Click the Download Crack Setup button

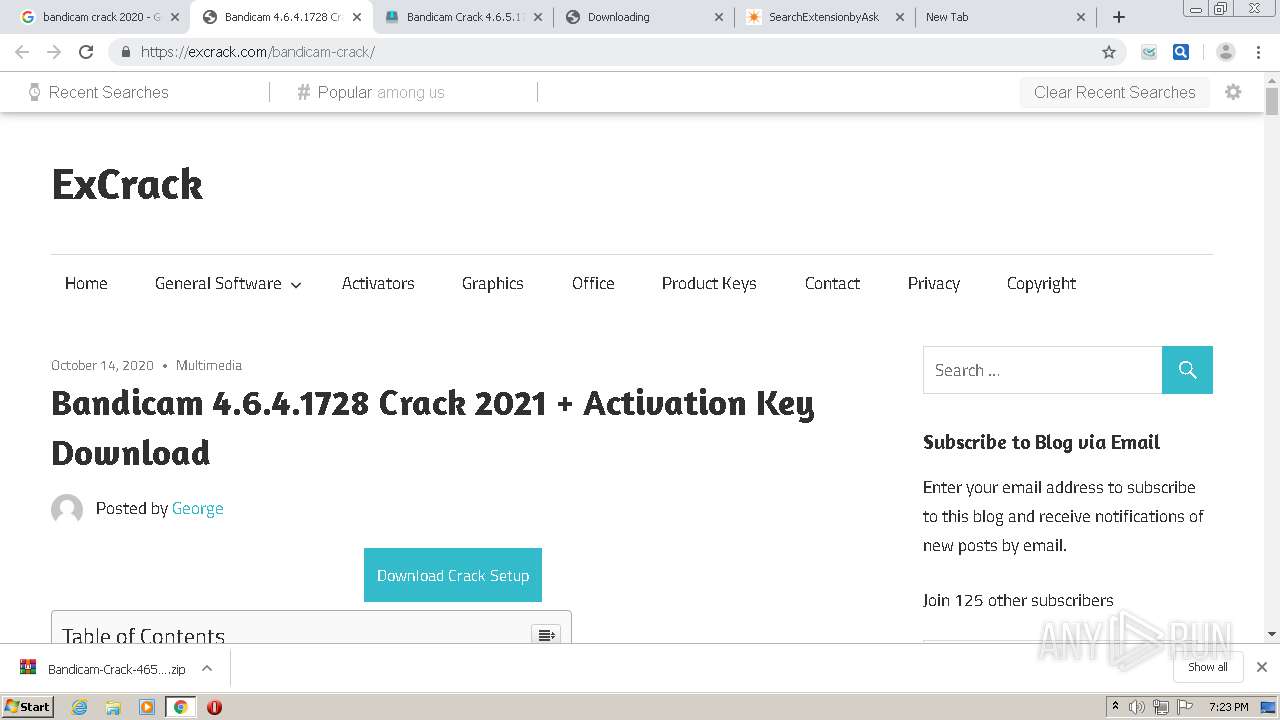coord(453,575)
